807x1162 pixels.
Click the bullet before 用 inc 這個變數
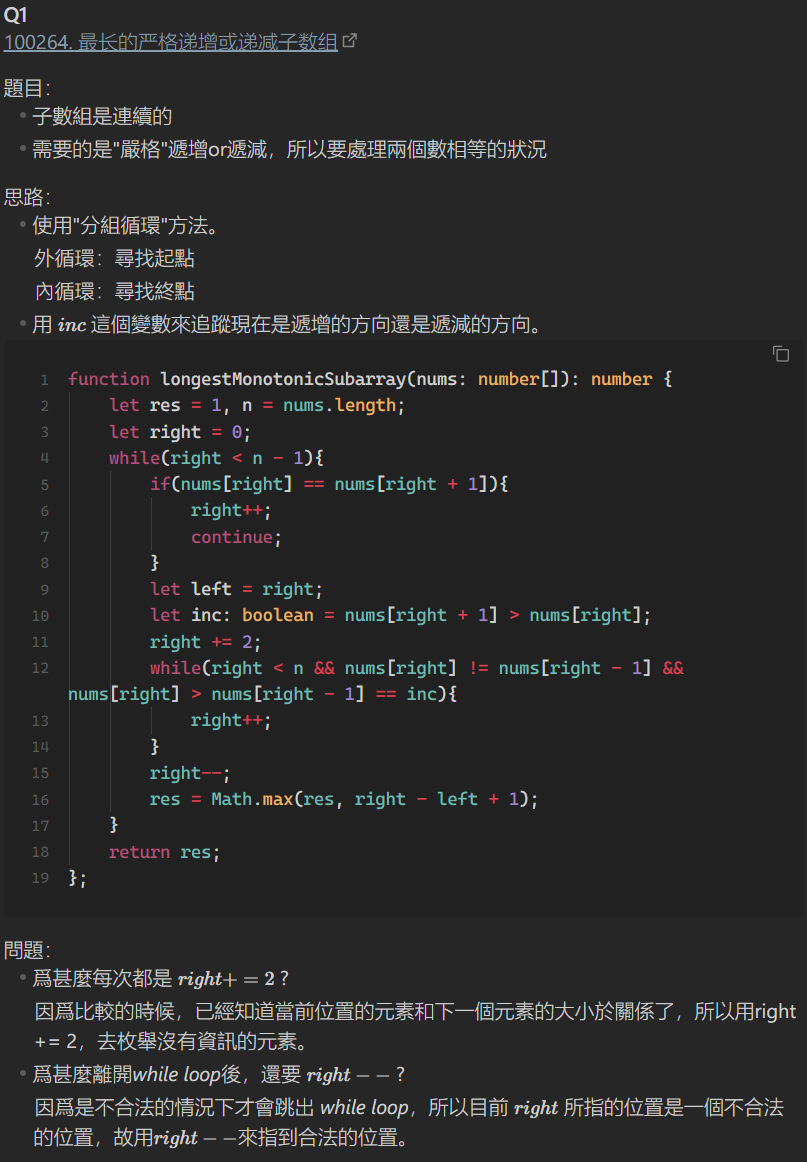click(x=23, y=324)
